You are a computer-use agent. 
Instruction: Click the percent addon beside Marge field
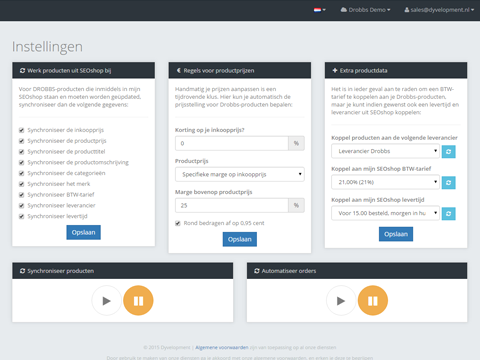tap(296, 205)
